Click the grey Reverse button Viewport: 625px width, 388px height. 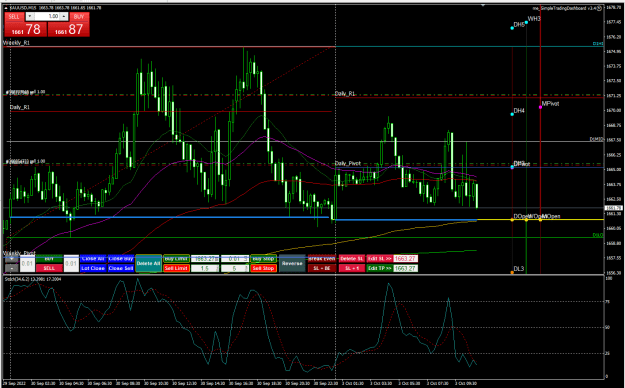(x=292, y=264)
